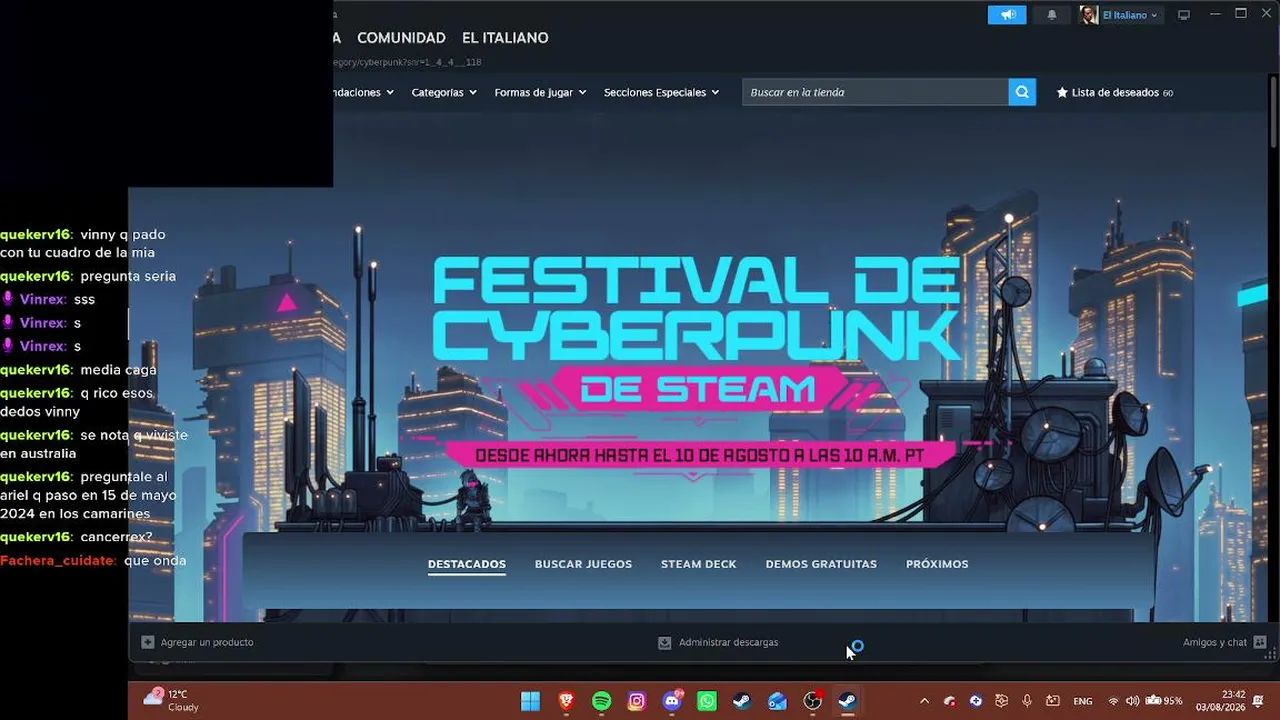The height and width of the screenshot is (720, 1280).
Task: Select the PRÓXIMOS tab
Action: [937, 564]
